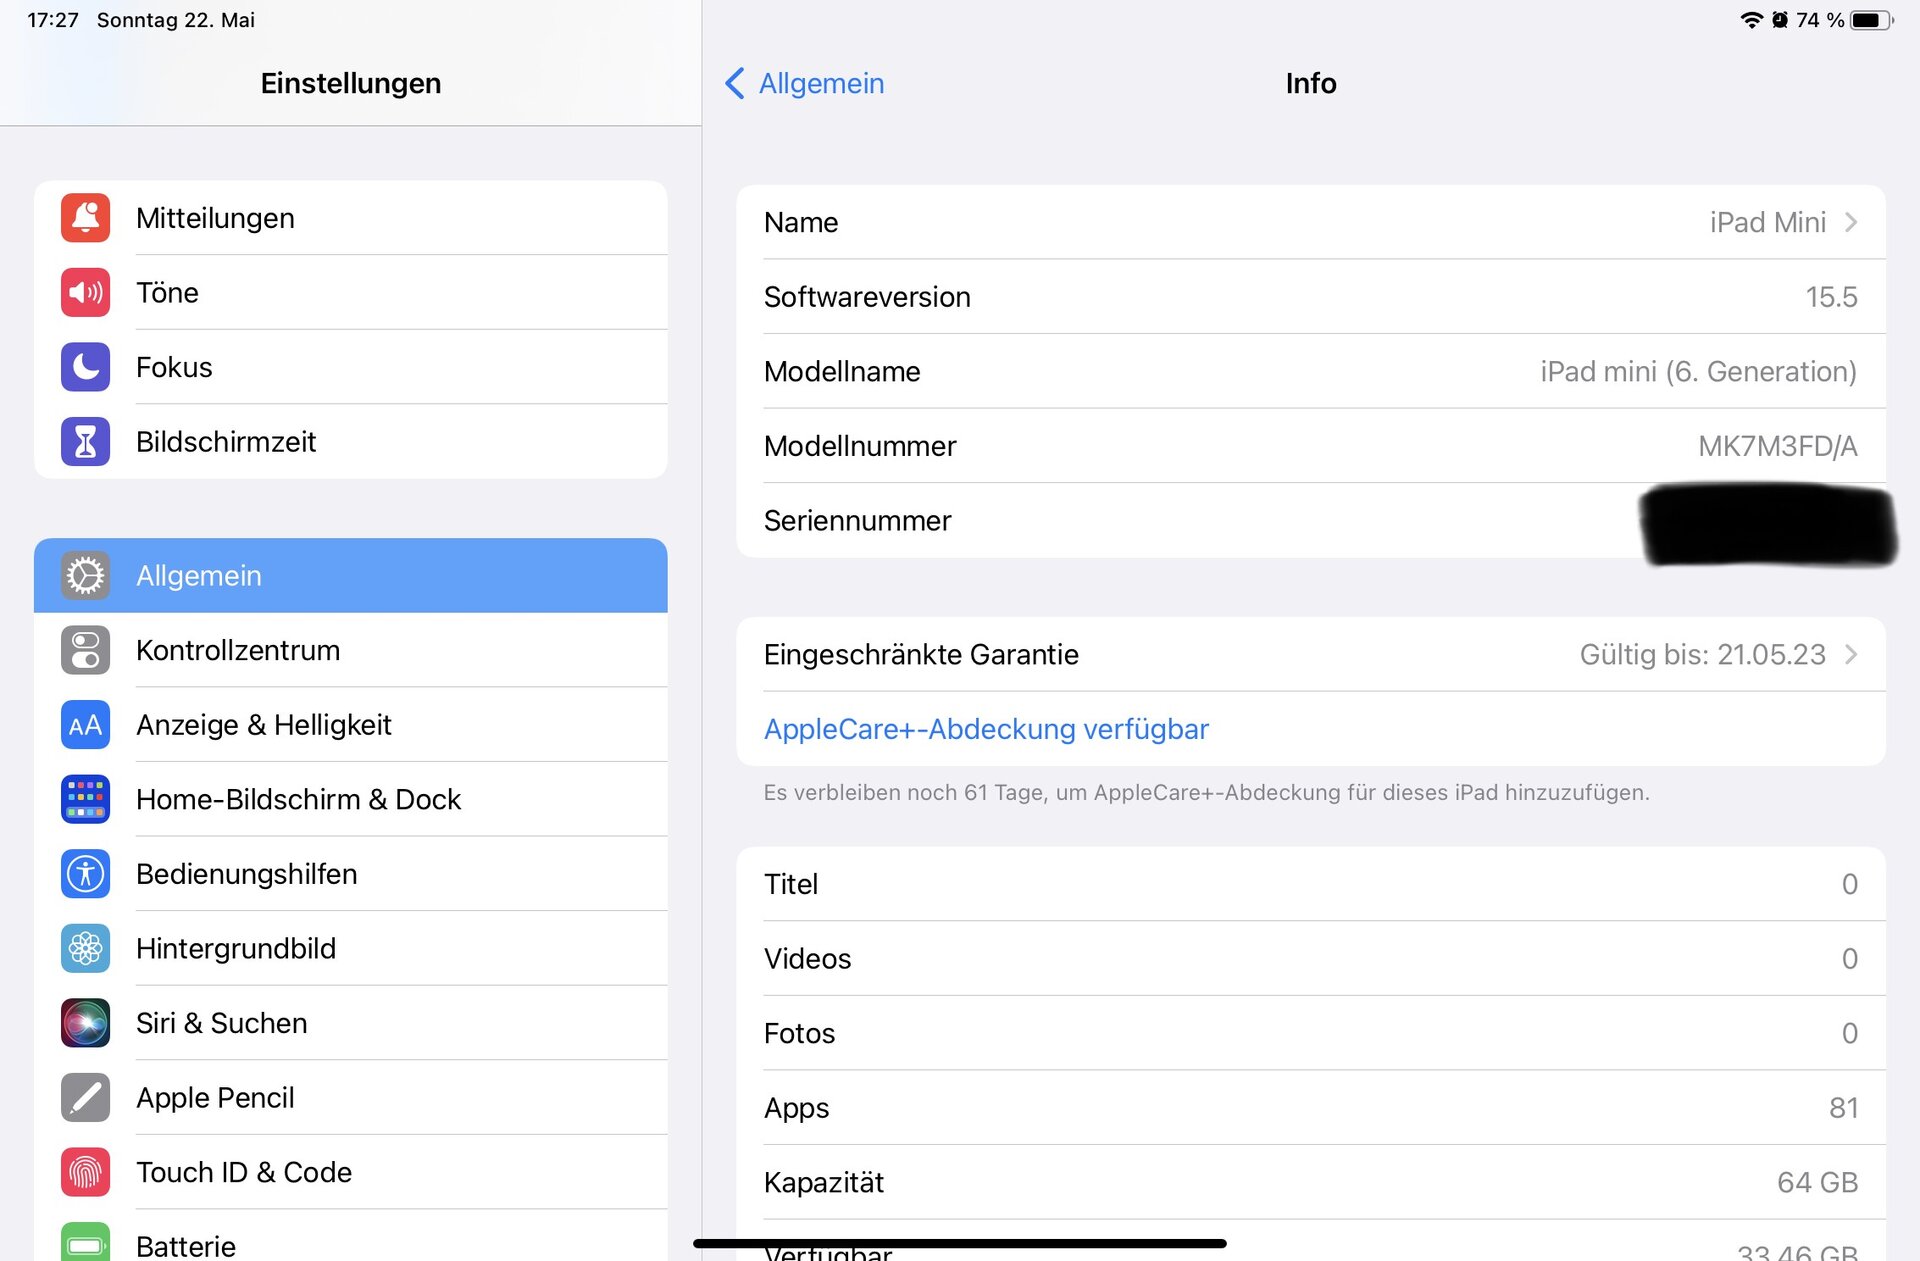Screen dimensions: 1920x1261
Task: Tap the Home-Bildschirm & Dock grid icon
Action: tap(85, 799)
